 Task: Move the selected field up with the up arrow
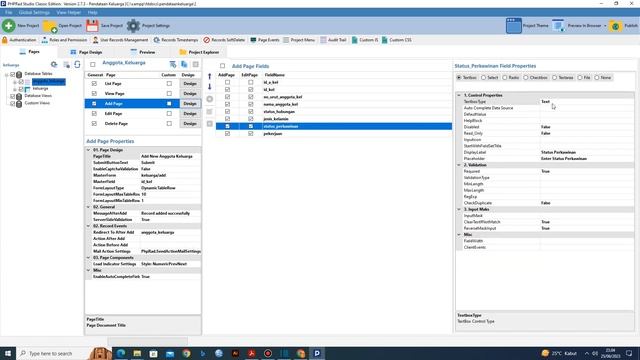click(x=210, y=76)
